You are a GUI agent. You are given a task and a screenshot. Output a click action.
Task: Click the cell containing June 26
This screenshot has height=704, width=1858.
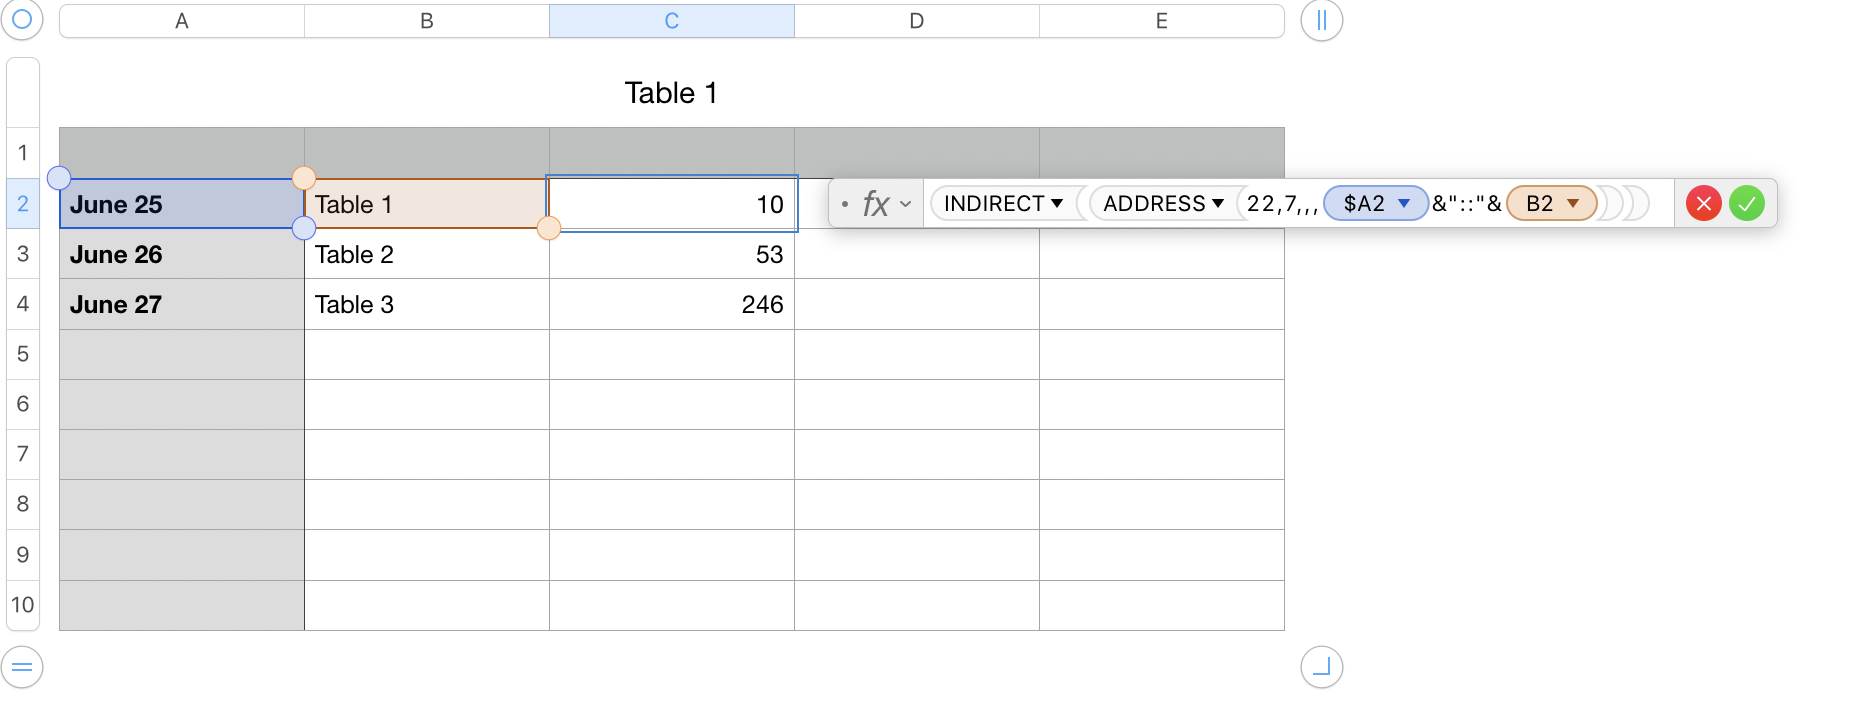click(182, 254)
